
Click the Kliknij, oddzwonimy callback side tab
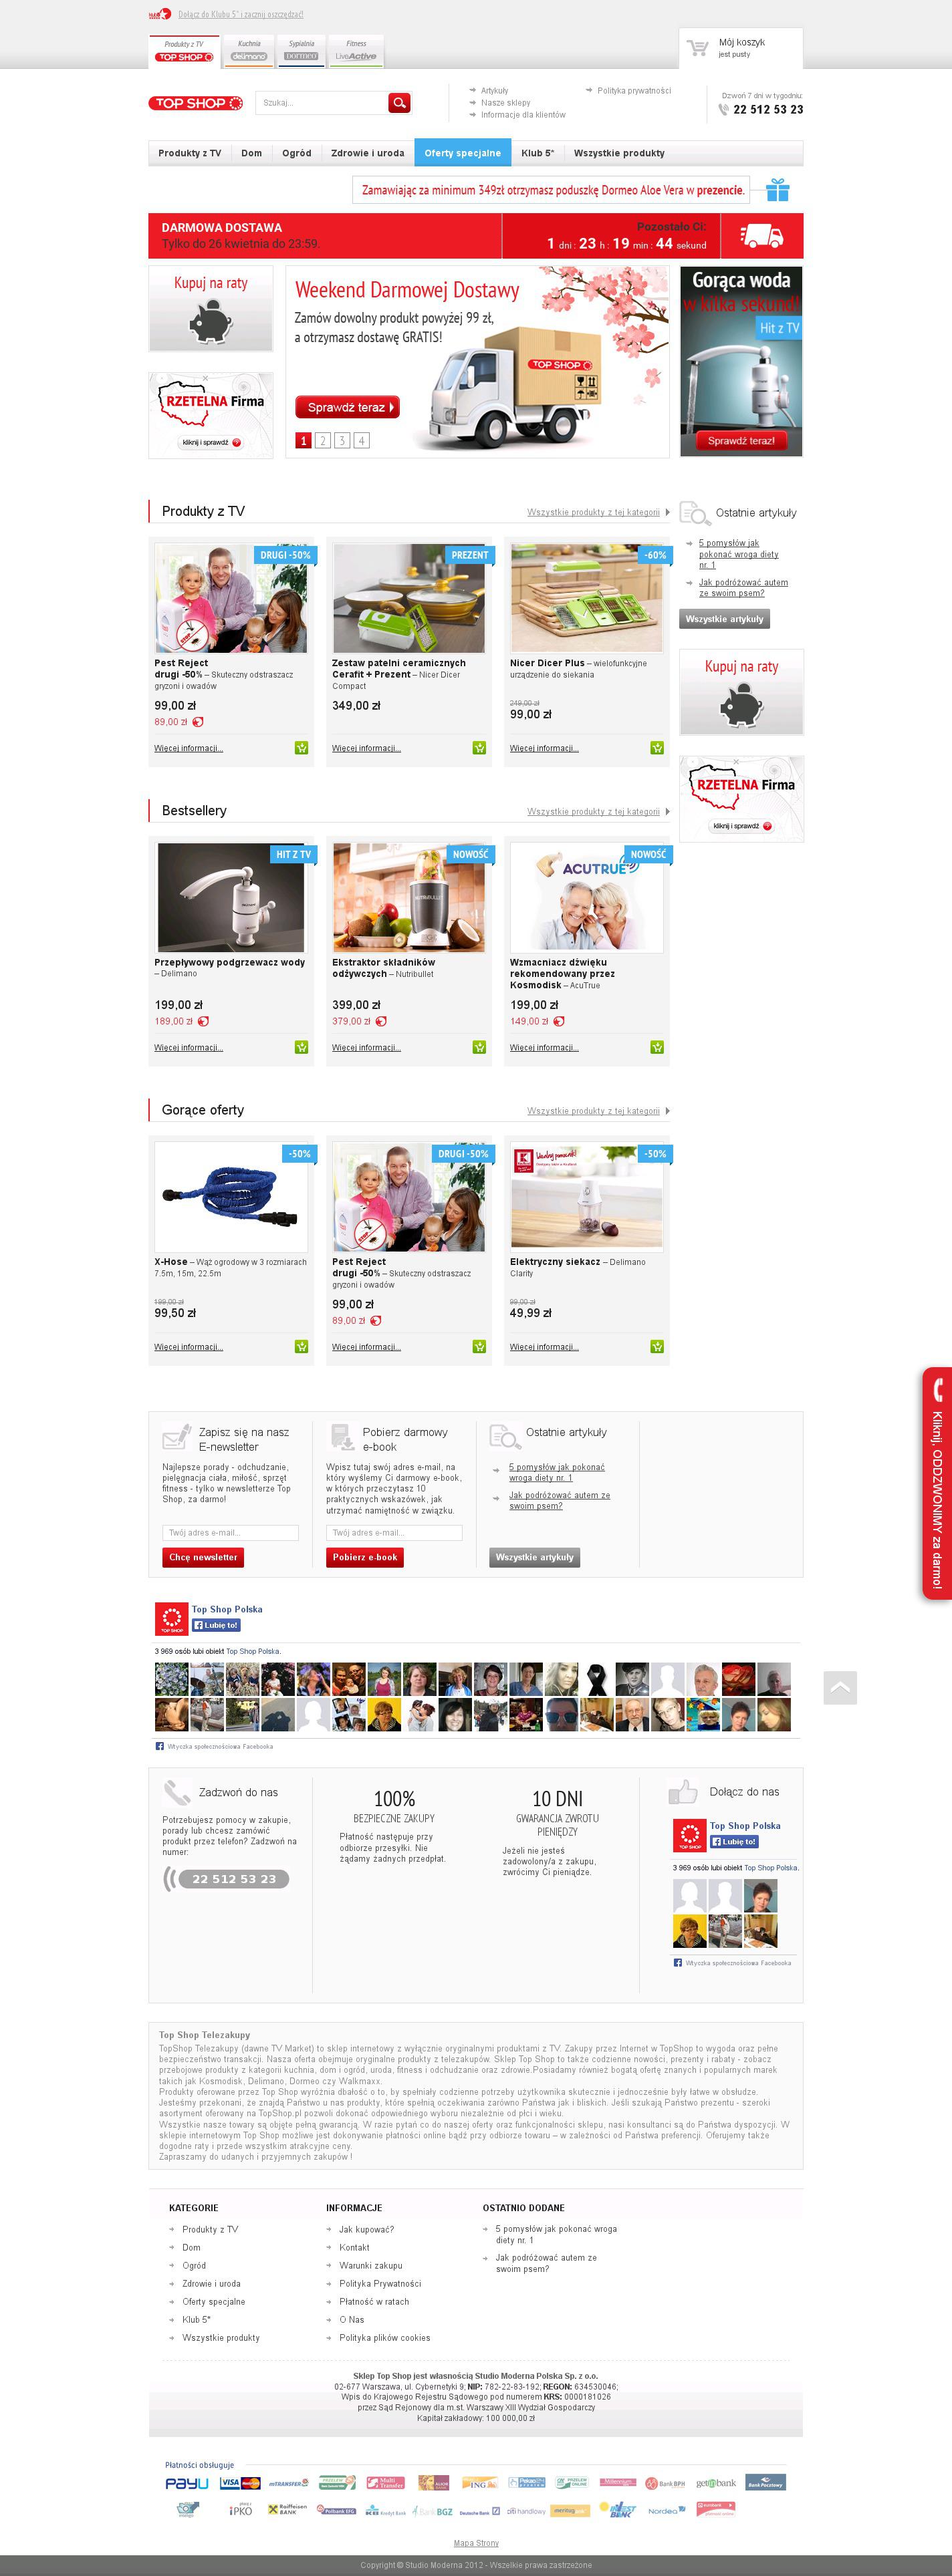pos(937,1483)
